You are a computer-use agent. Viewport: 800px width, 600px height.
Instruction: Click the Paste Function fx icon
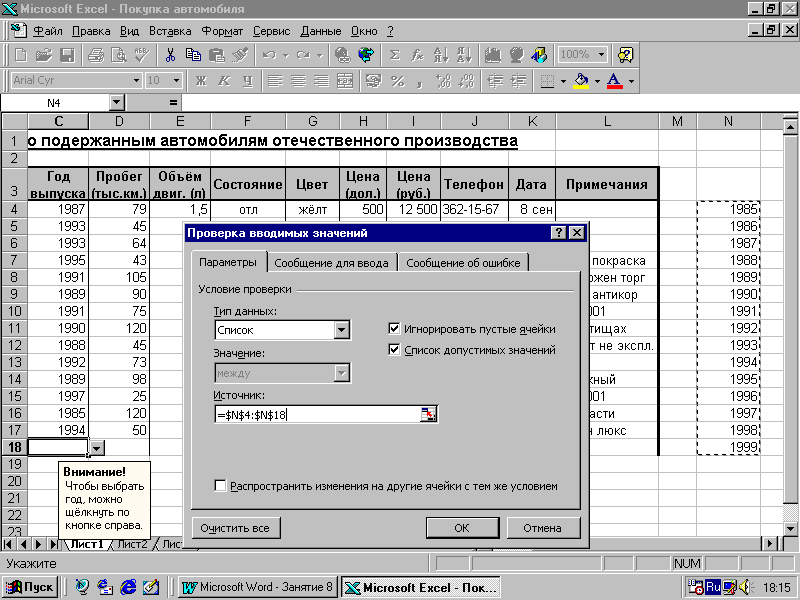pos(417,55)
